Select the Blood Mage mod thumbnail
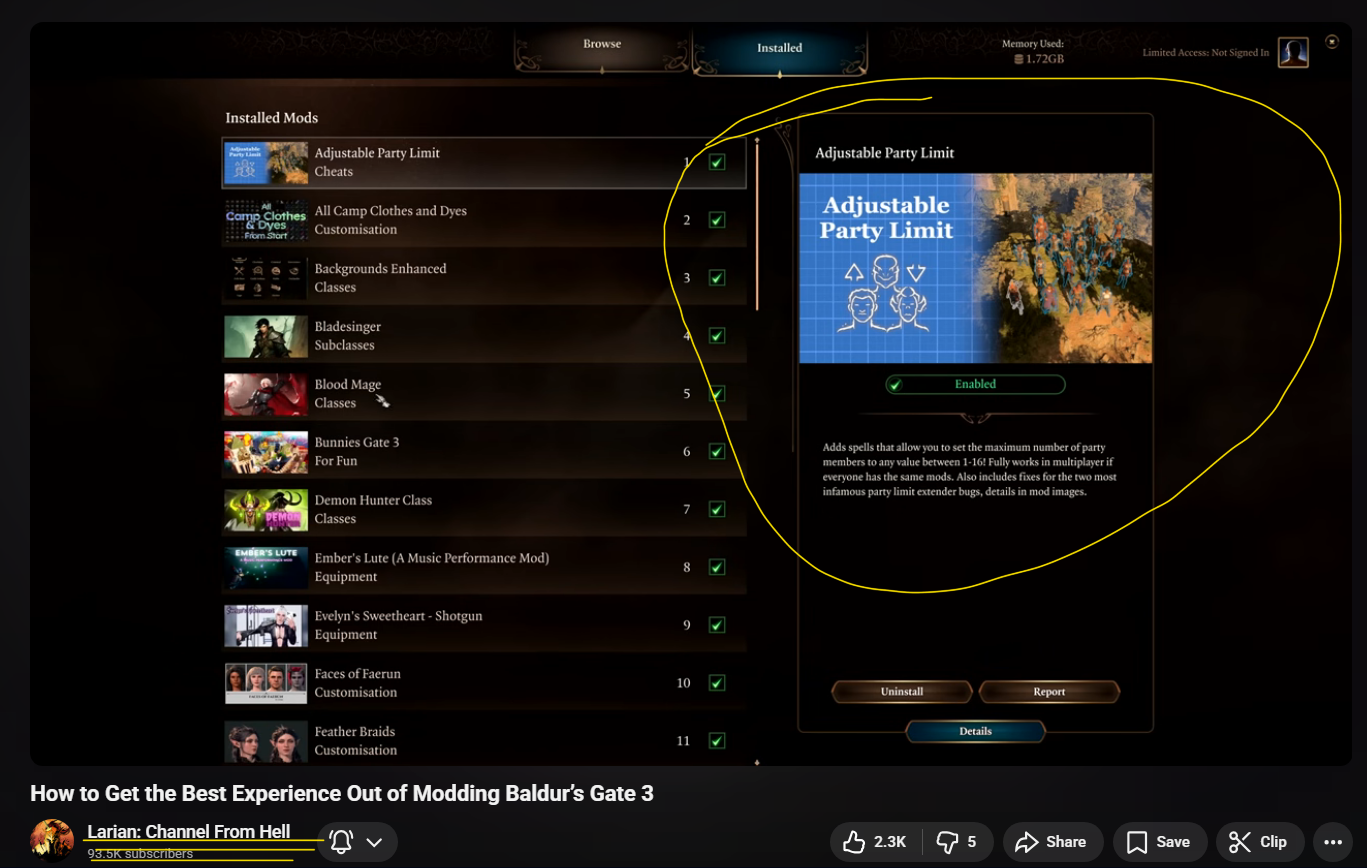The width and height of the screenshot is (1367, 868). point(266,395)
